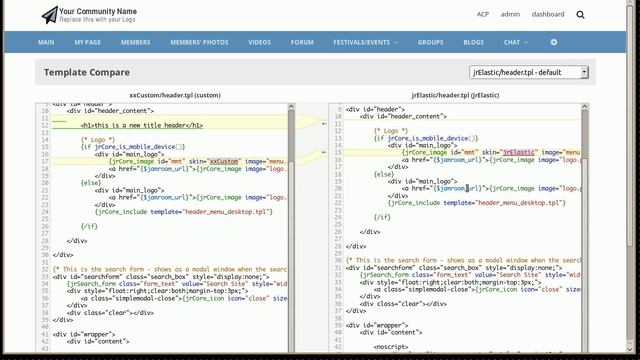Open the dashboard link
The image size is (640, 360).
[548, 14]
